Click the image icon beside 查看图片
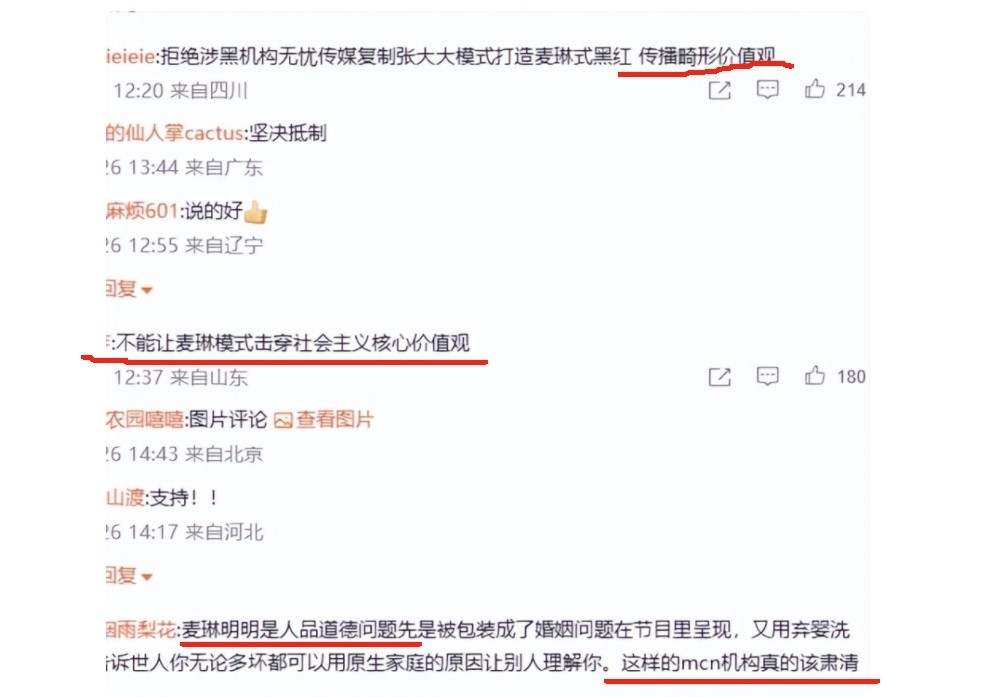988x697 pixels. tap(283, 420)
